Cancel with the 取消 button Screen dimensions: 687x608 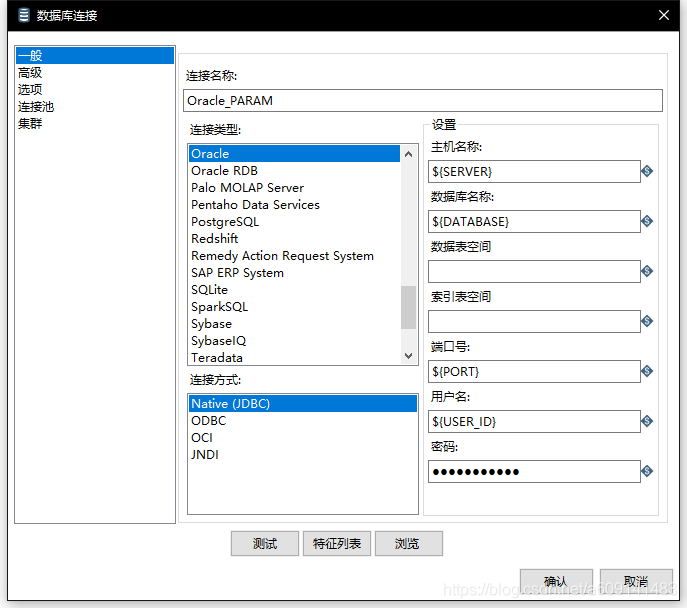pos(636,581)
